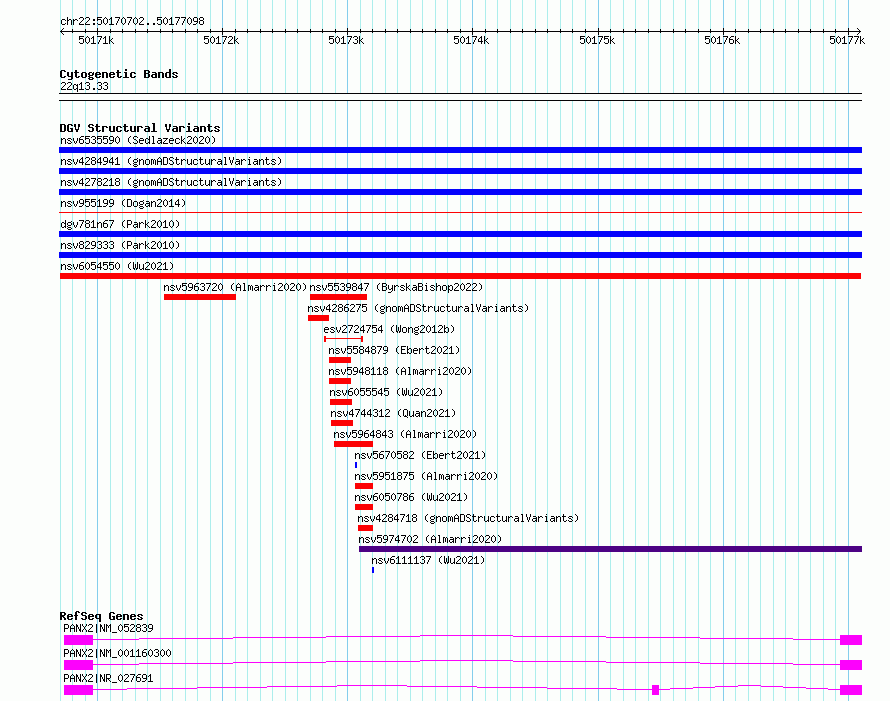Image resolution: width=890 pixels, height=701 pixels.
Task: Click the purple bar under nsv5974702
Action: point(610,549)
